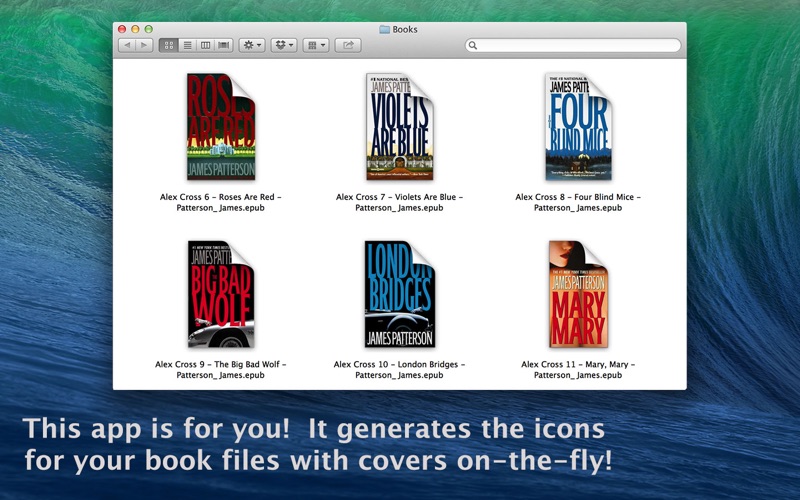Open the Dropbox toolbar menu

(x=284, y=45)
